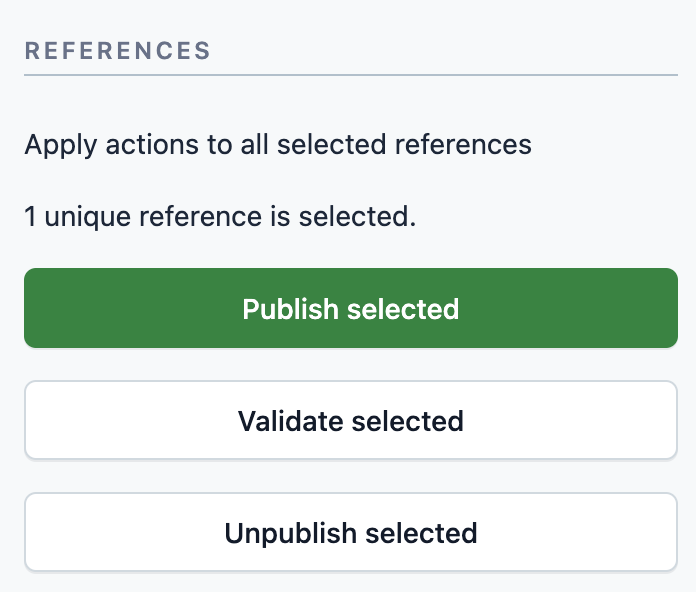Image resolution: width=696 pixels, height=592 pixels.
Task: Click the word "selected" in the Unpublish button
Action: [x=419, y=533]
